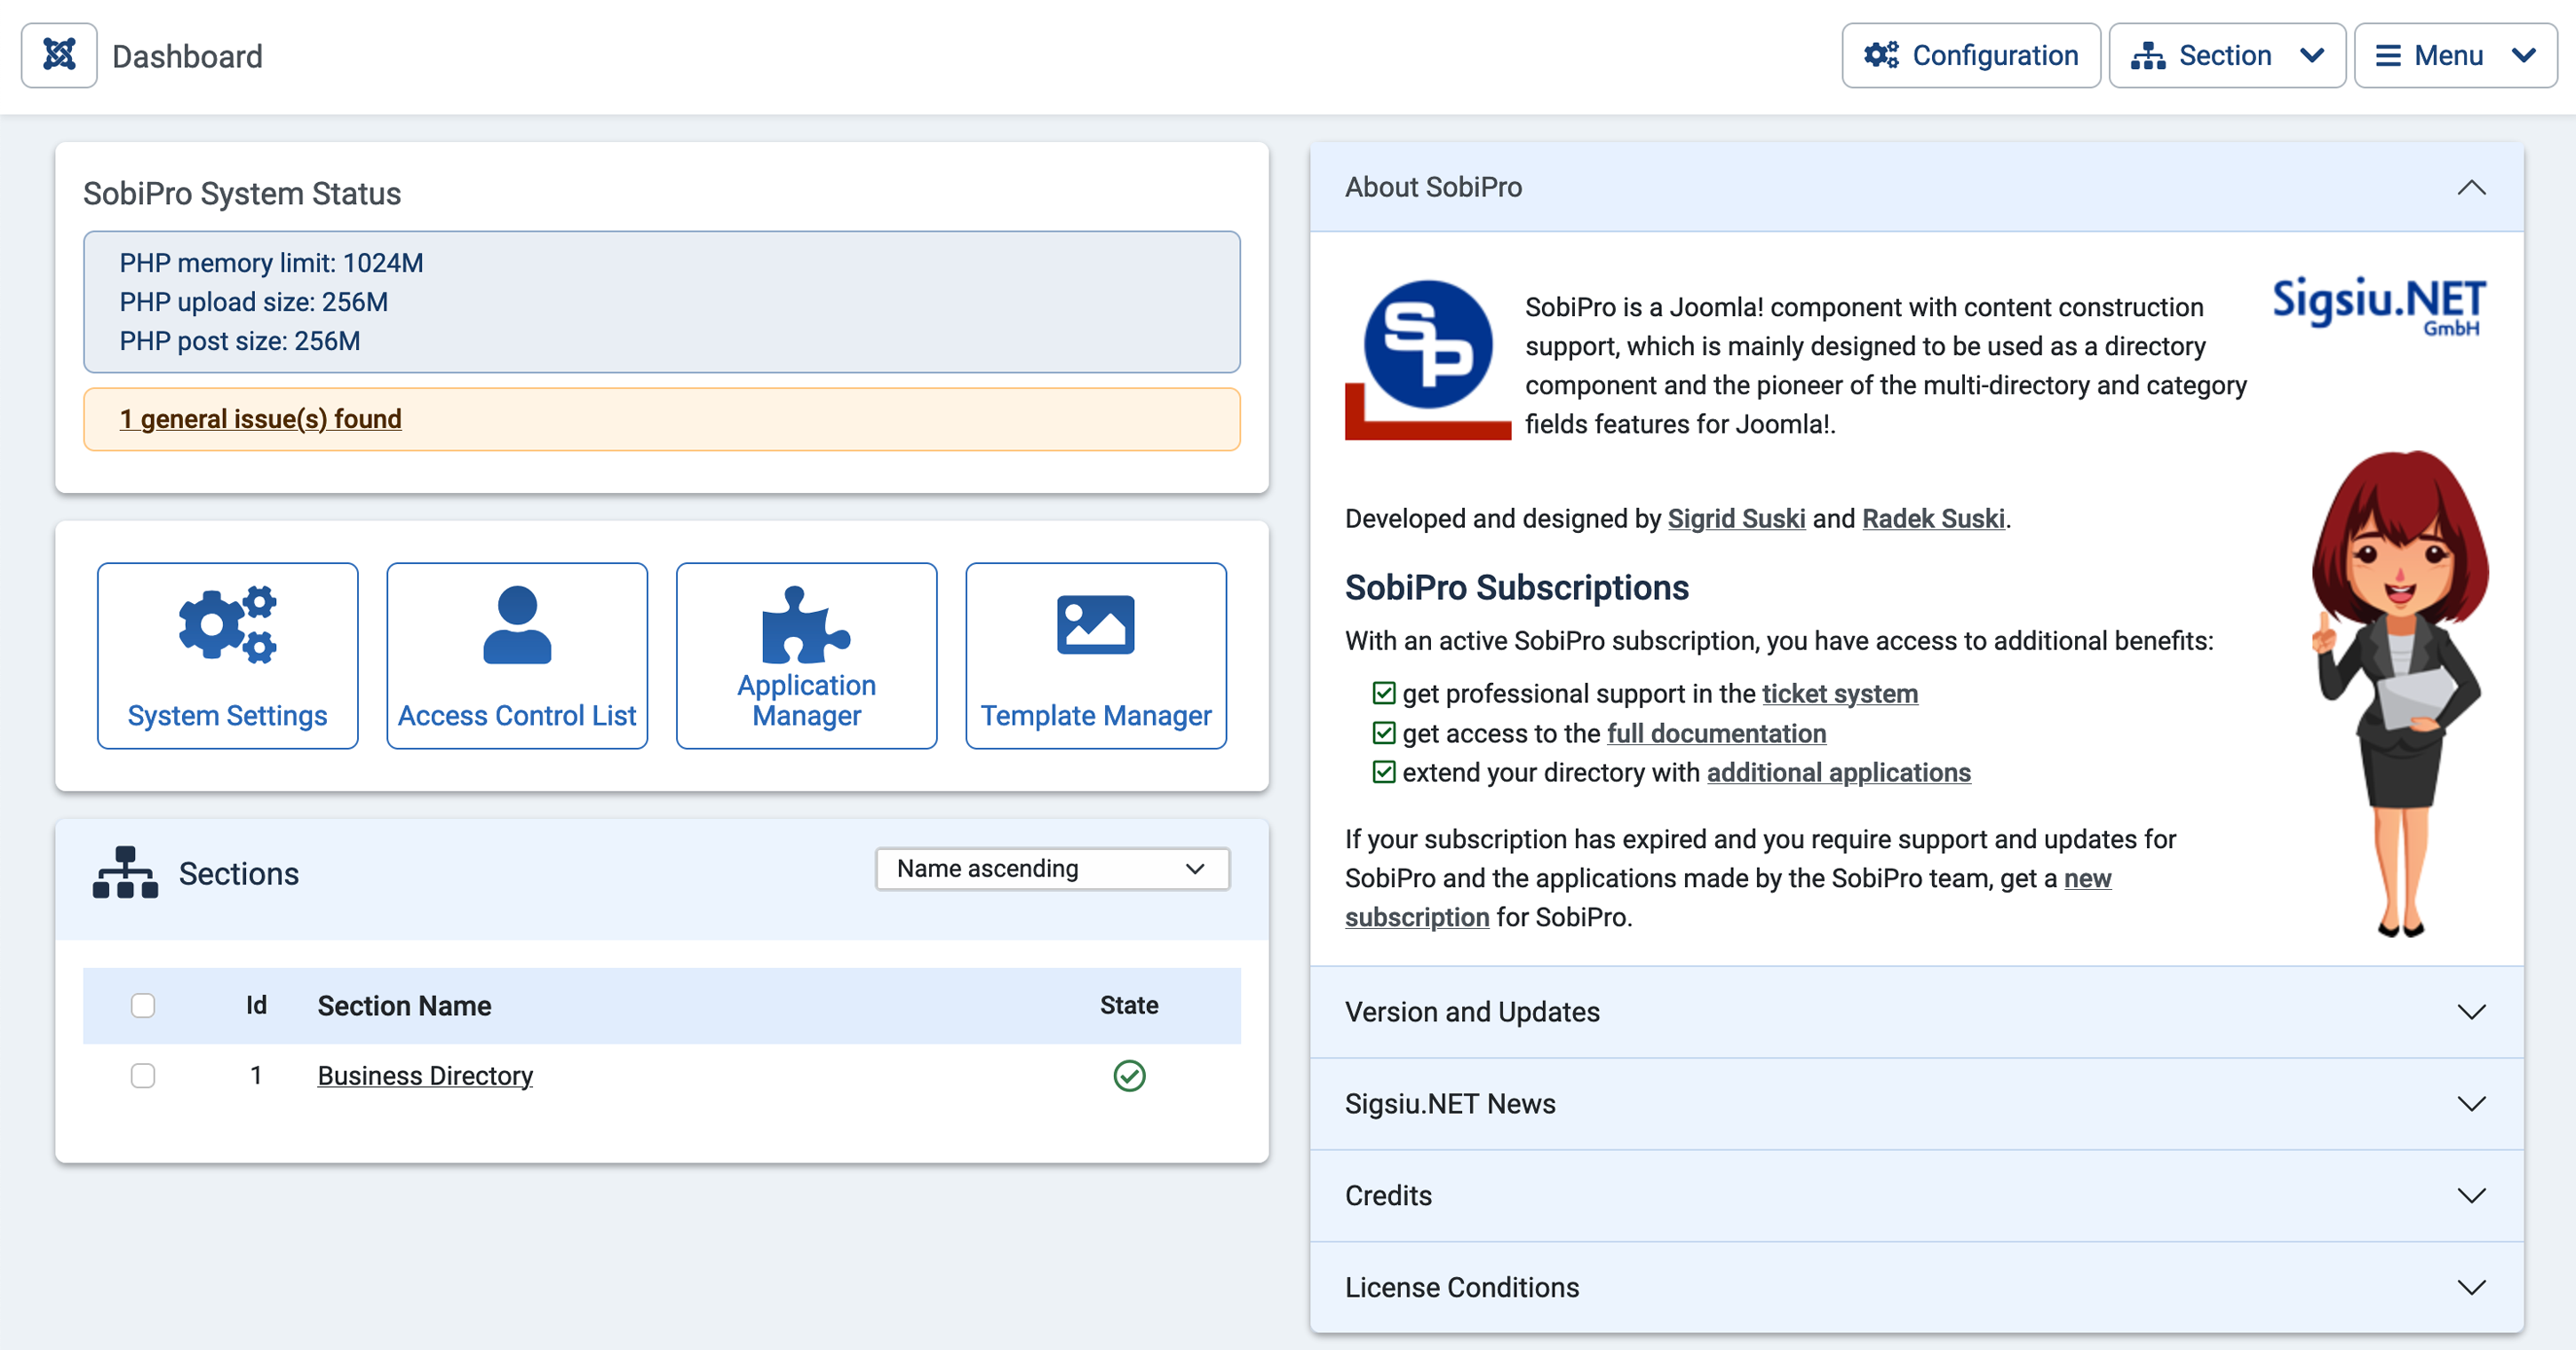The width and height of the screenshot is (2576, 1350).
Task: Click PHP memory limit: 1024M text
Action: (x=271, y=263)
